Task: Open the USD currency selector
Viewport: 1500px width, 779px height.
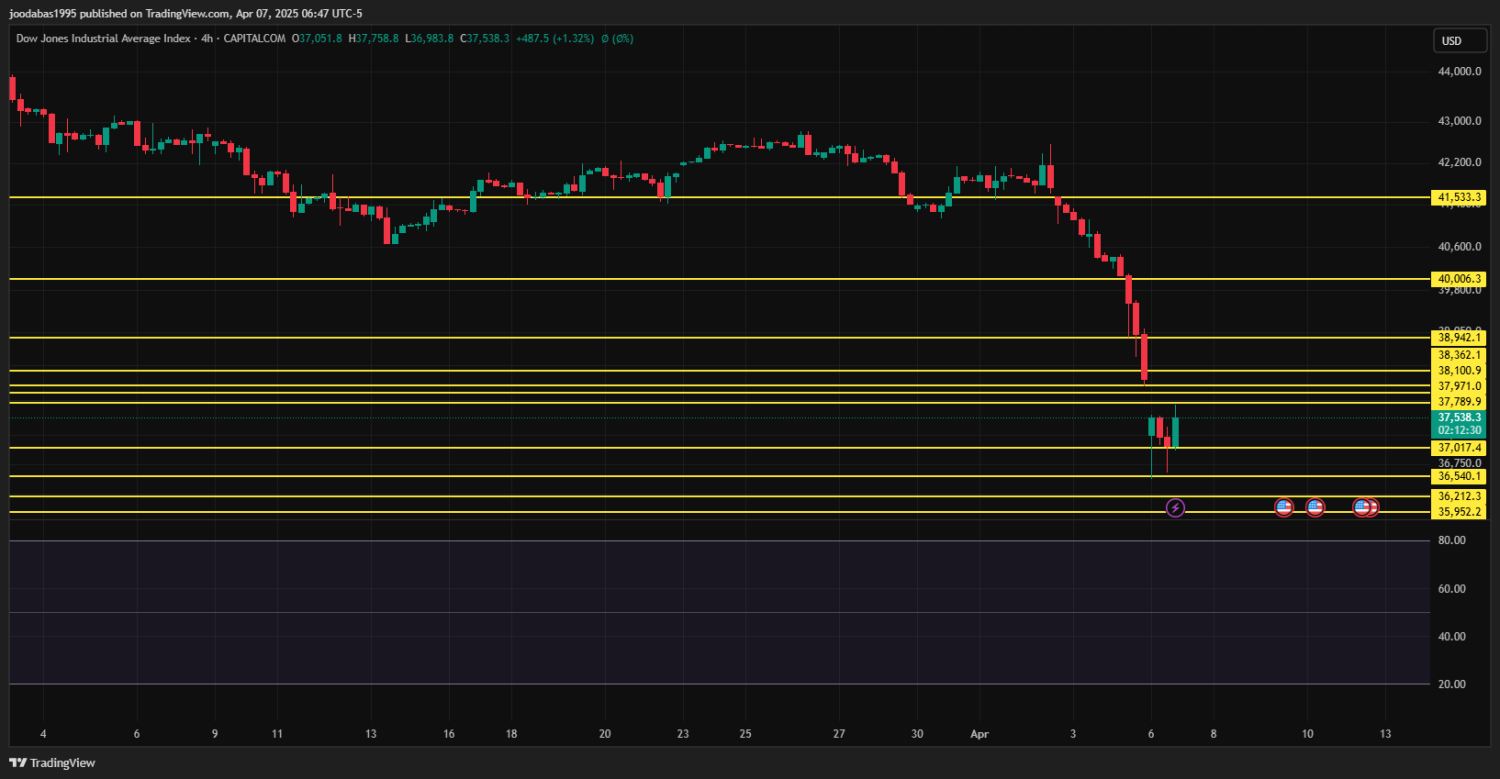Action: (x=1451, y=41)
